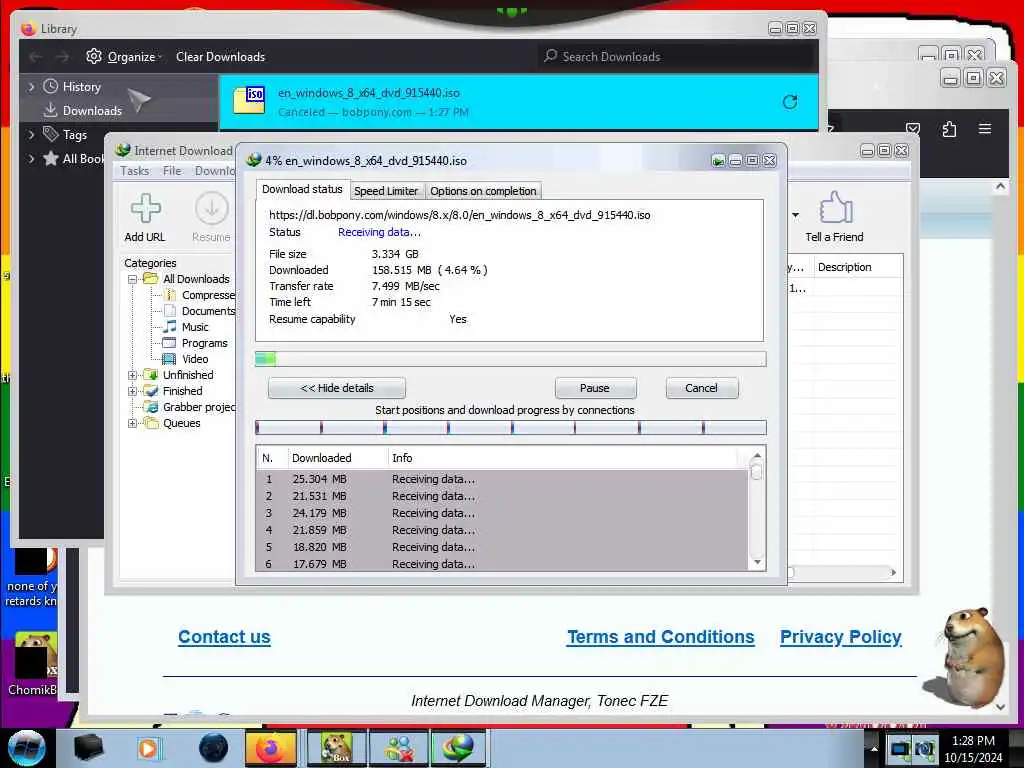Click the connections progress segment bar
Screen dimensions: 1024x768
(511, 428)
